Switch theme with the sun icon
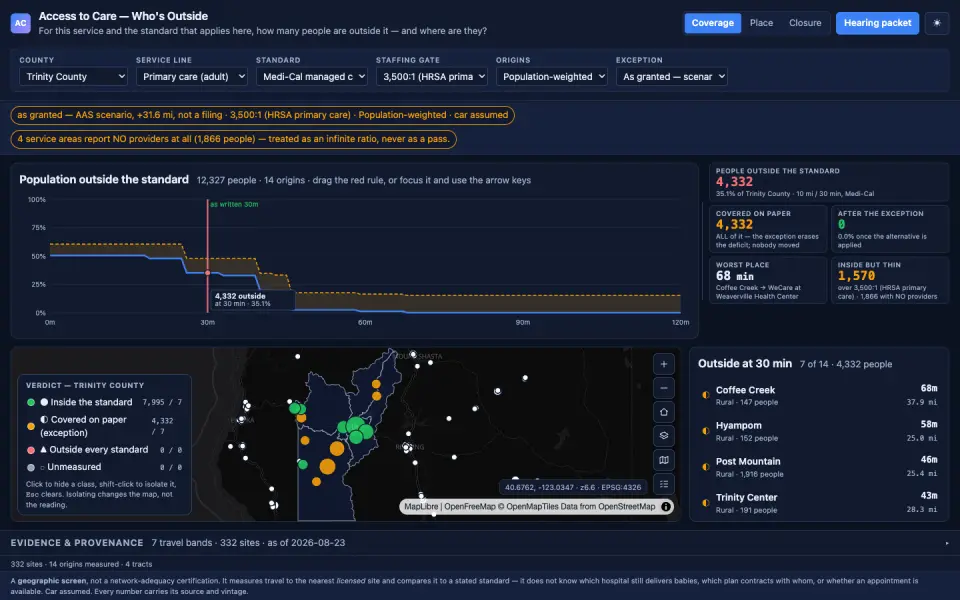 coord(937,23)
